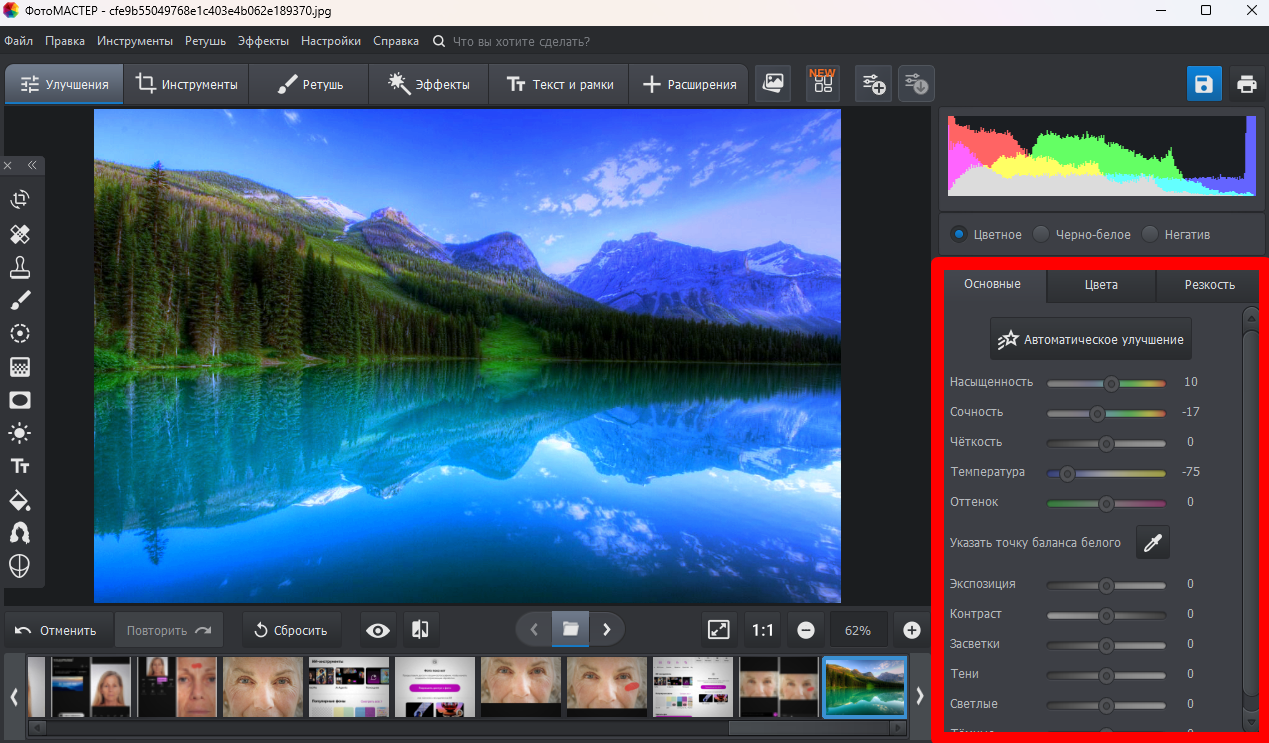
Task: Toggle before/after compare view icon
Action: [x=421, y=630]
